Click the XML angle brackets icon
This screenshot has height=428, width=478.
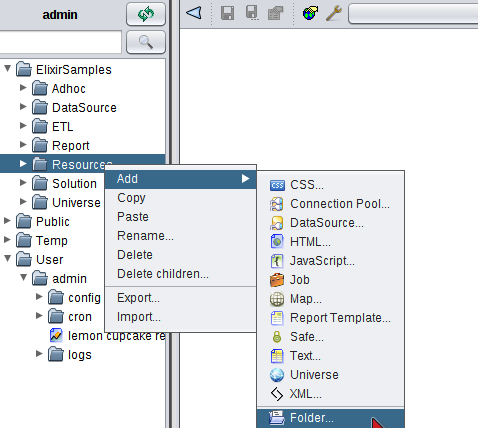click(x=277, y=394)
